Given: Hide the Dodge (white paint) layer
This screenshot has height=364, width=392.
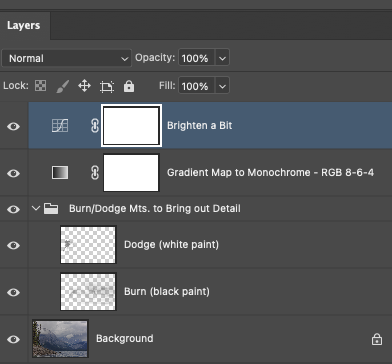Looking at the screenshot, I should pyautogui.click(x=13, y=245).
